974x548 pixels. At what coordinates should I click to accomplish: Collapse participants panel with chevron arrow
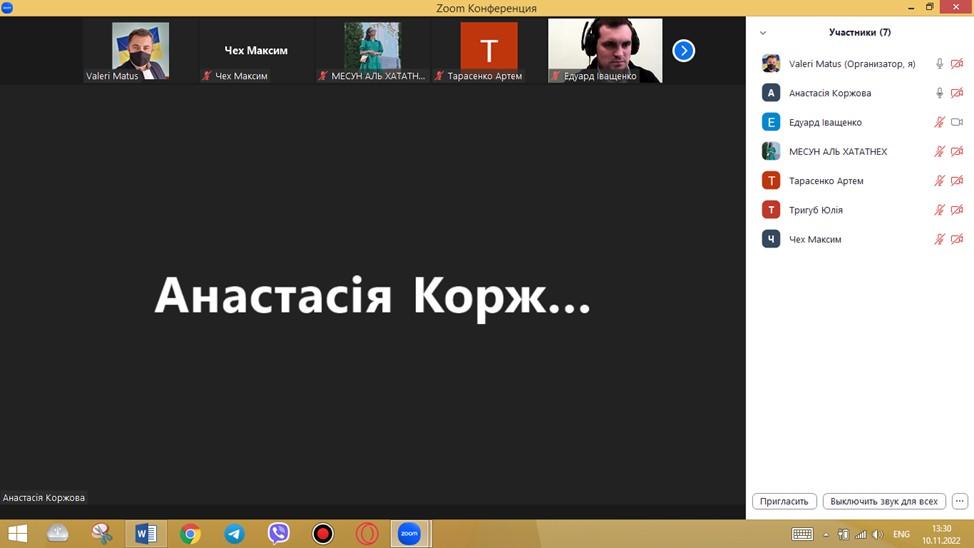[x=763, y=33]
